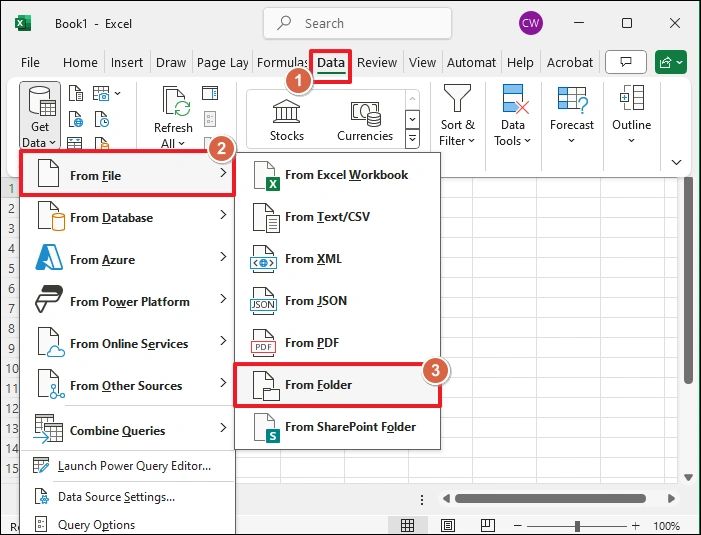
Task: Expand the From Azure submenu
Action: pos(128,259)
